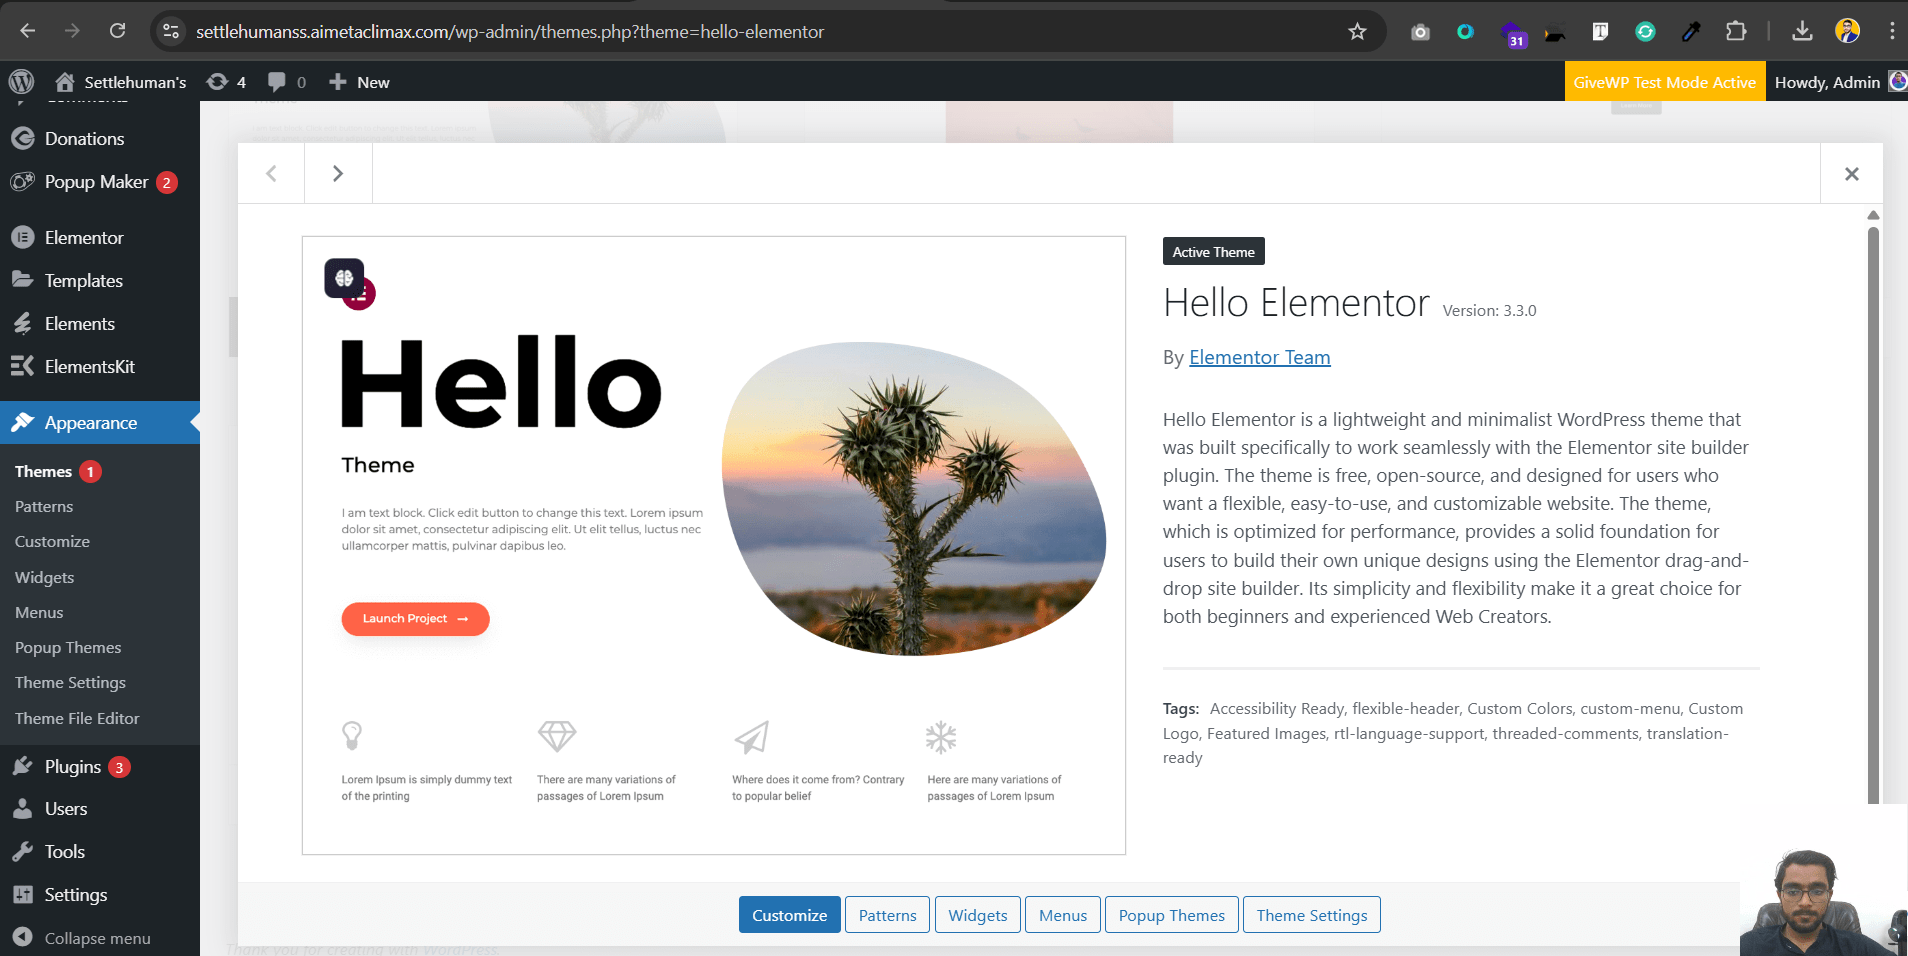Click the Theme Settings button at the bottom
Screen dimensions: 1908x956
coord(1311,915)
